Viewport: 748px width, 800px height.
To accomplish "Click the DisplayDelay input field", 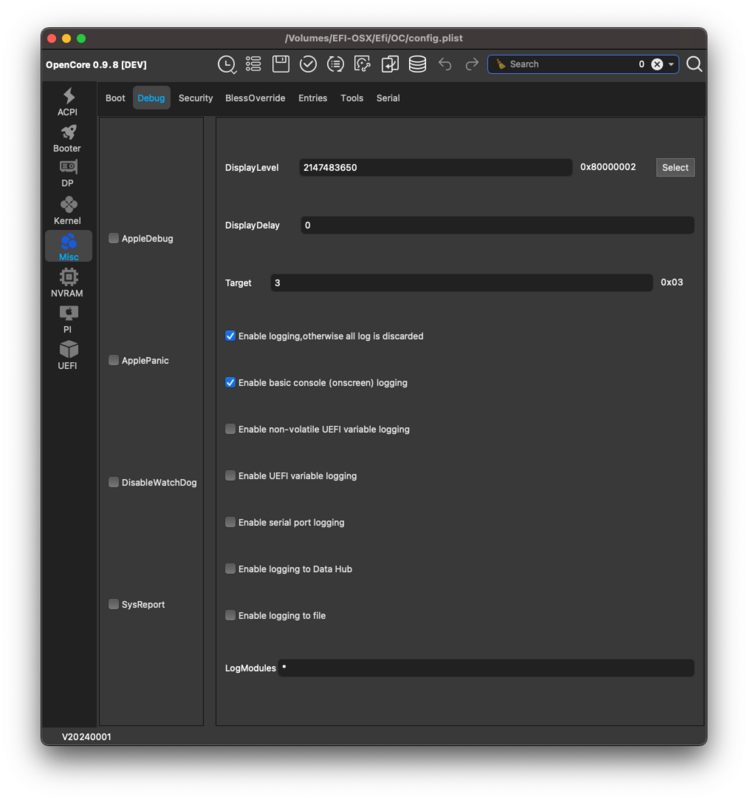I will click(497, 226).
